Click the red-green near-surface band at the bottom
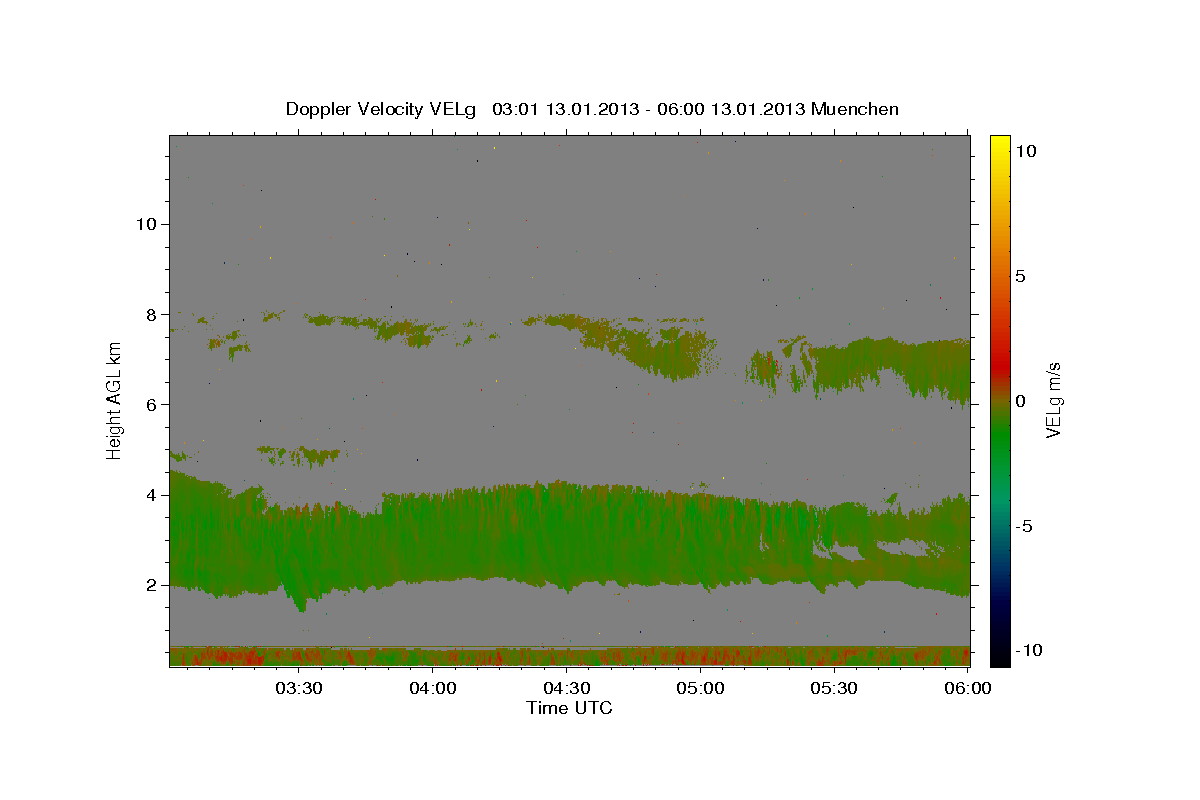1200x800 pixels. coord(570,656)
